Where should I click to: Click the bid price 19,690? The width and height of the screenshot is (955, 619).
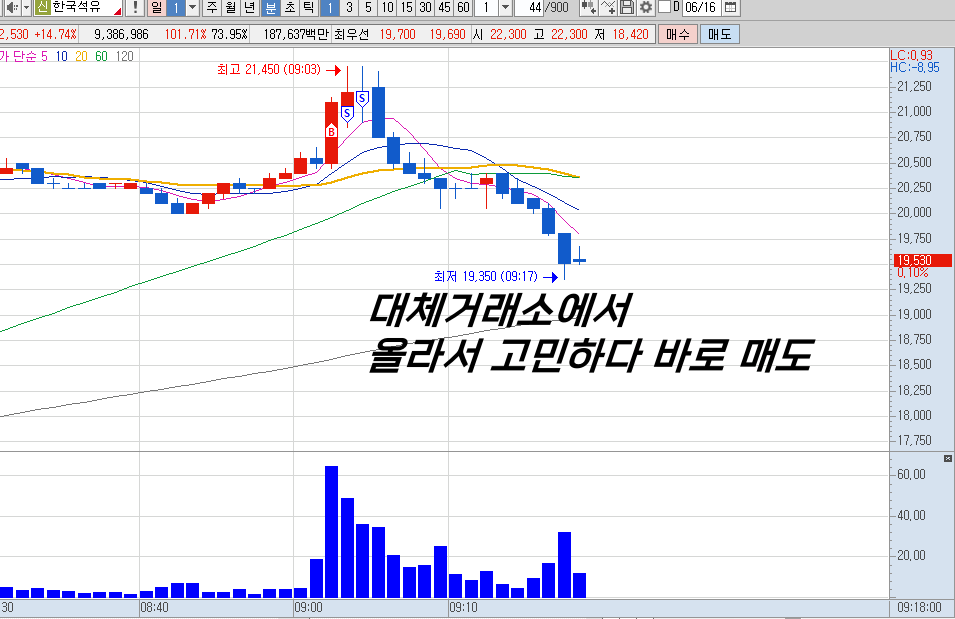coord(447,34)
